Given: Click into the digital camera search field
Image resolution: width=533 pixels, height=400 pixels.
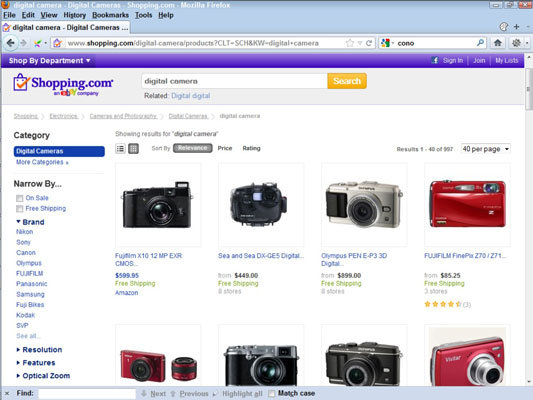Looking at the screenshot, I should (235, 81).
